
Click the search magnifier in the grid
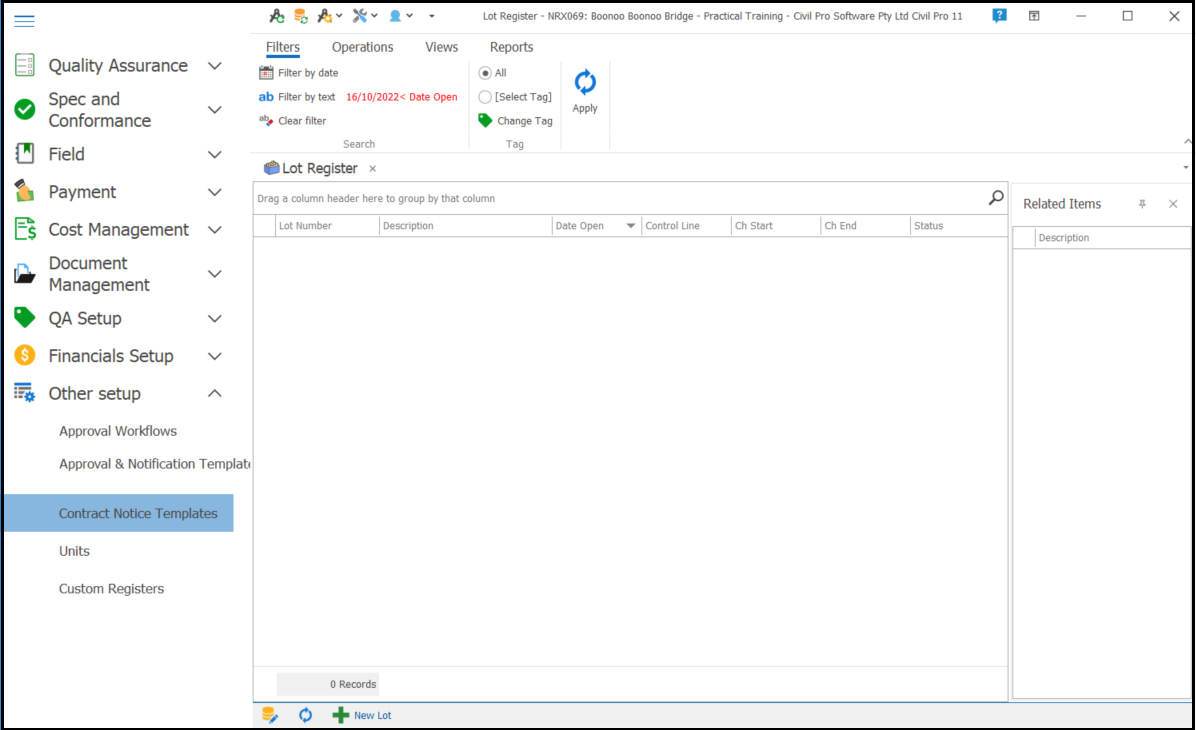tap(995, 198)
